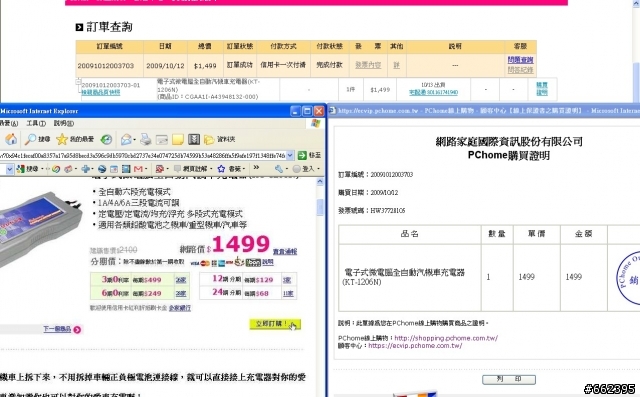Click the 問題查詢 link in order table
The height and width of the screenshot is (397, 640).
[x=520, y=60]
